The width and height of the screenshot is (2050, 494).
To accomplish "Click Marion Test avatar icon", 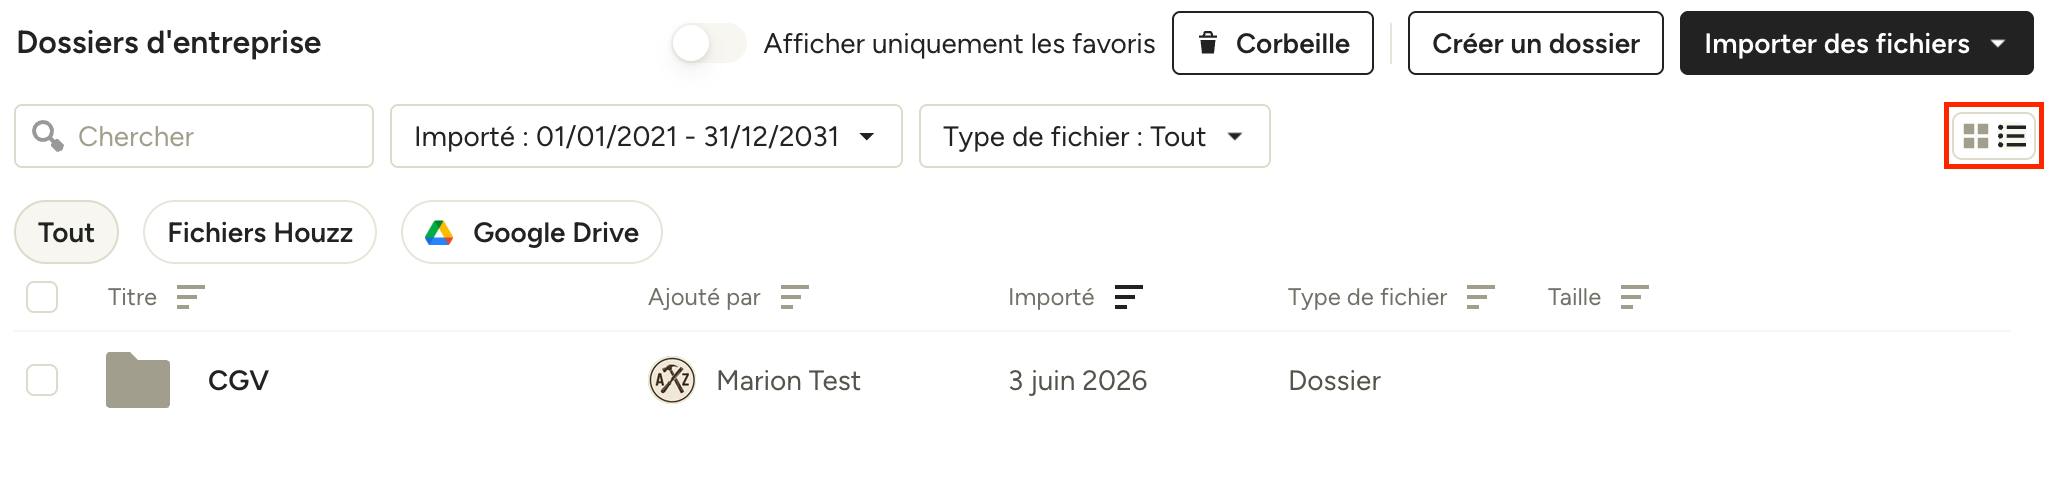I will pos(672,380).
